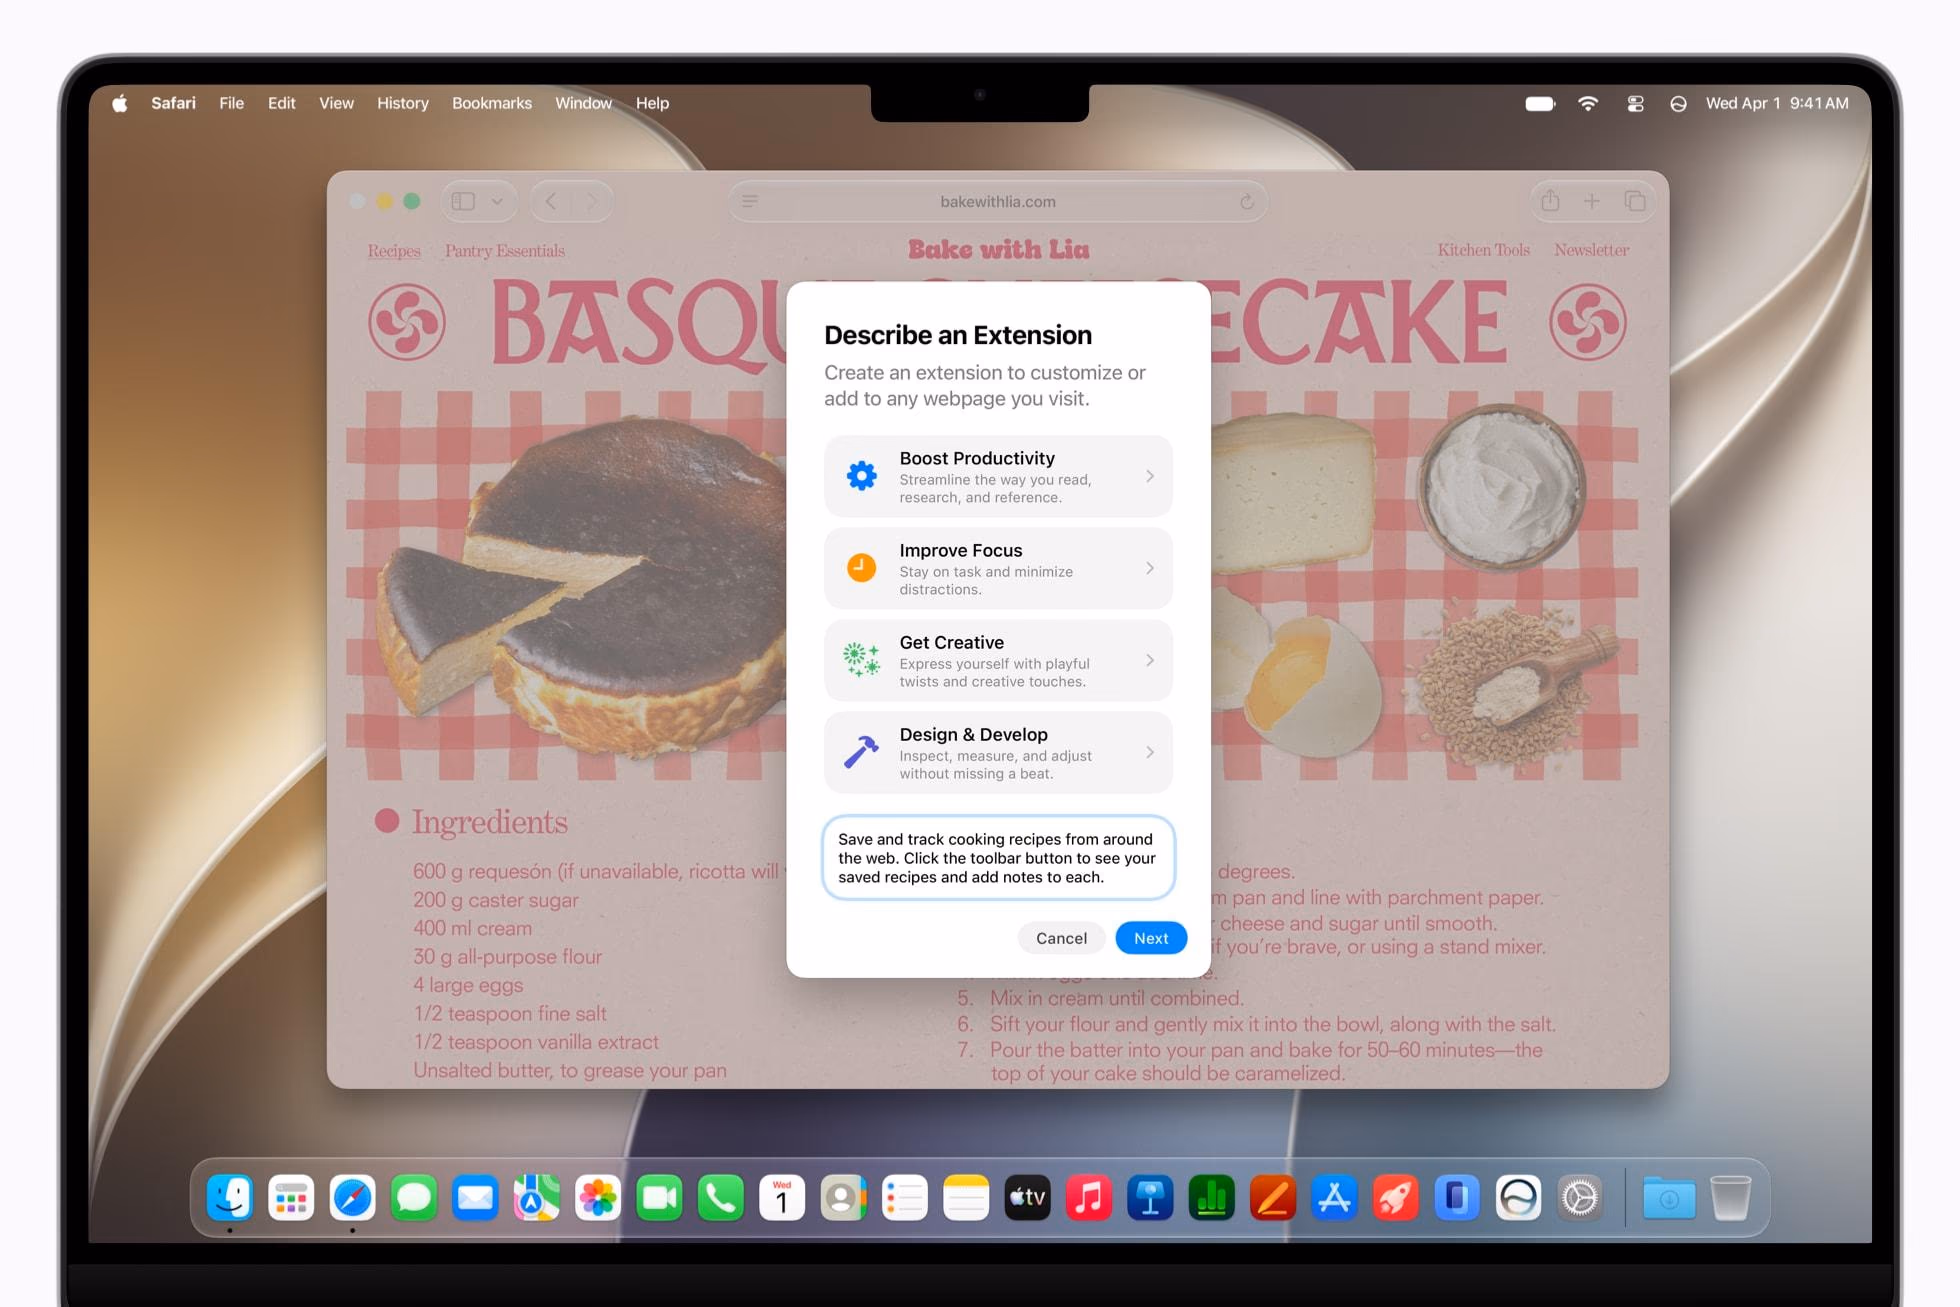Open the View menu

336,103
